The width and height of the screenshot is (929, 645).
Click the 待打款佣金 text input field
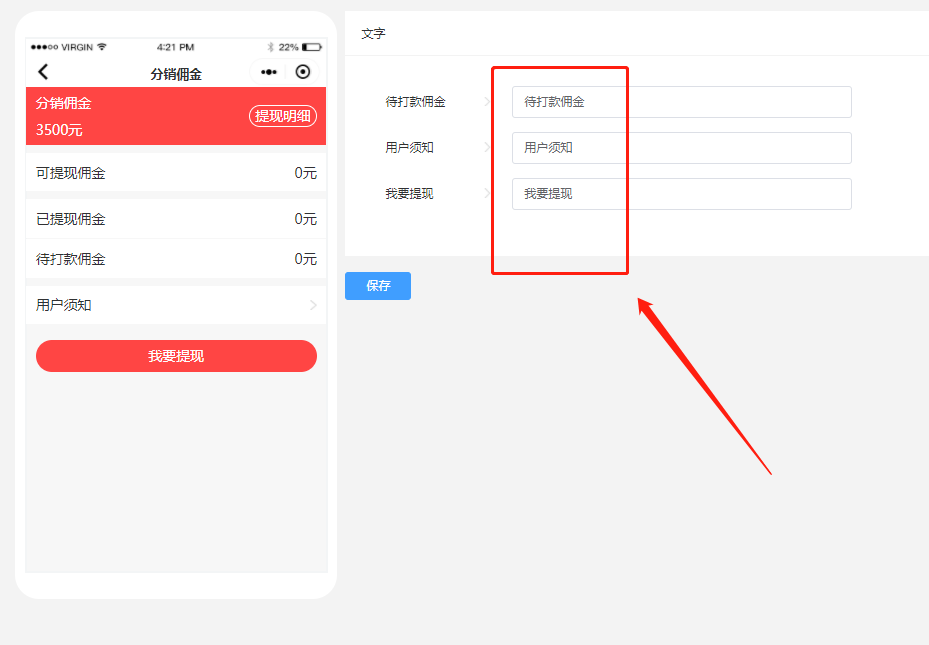(681, 102)
